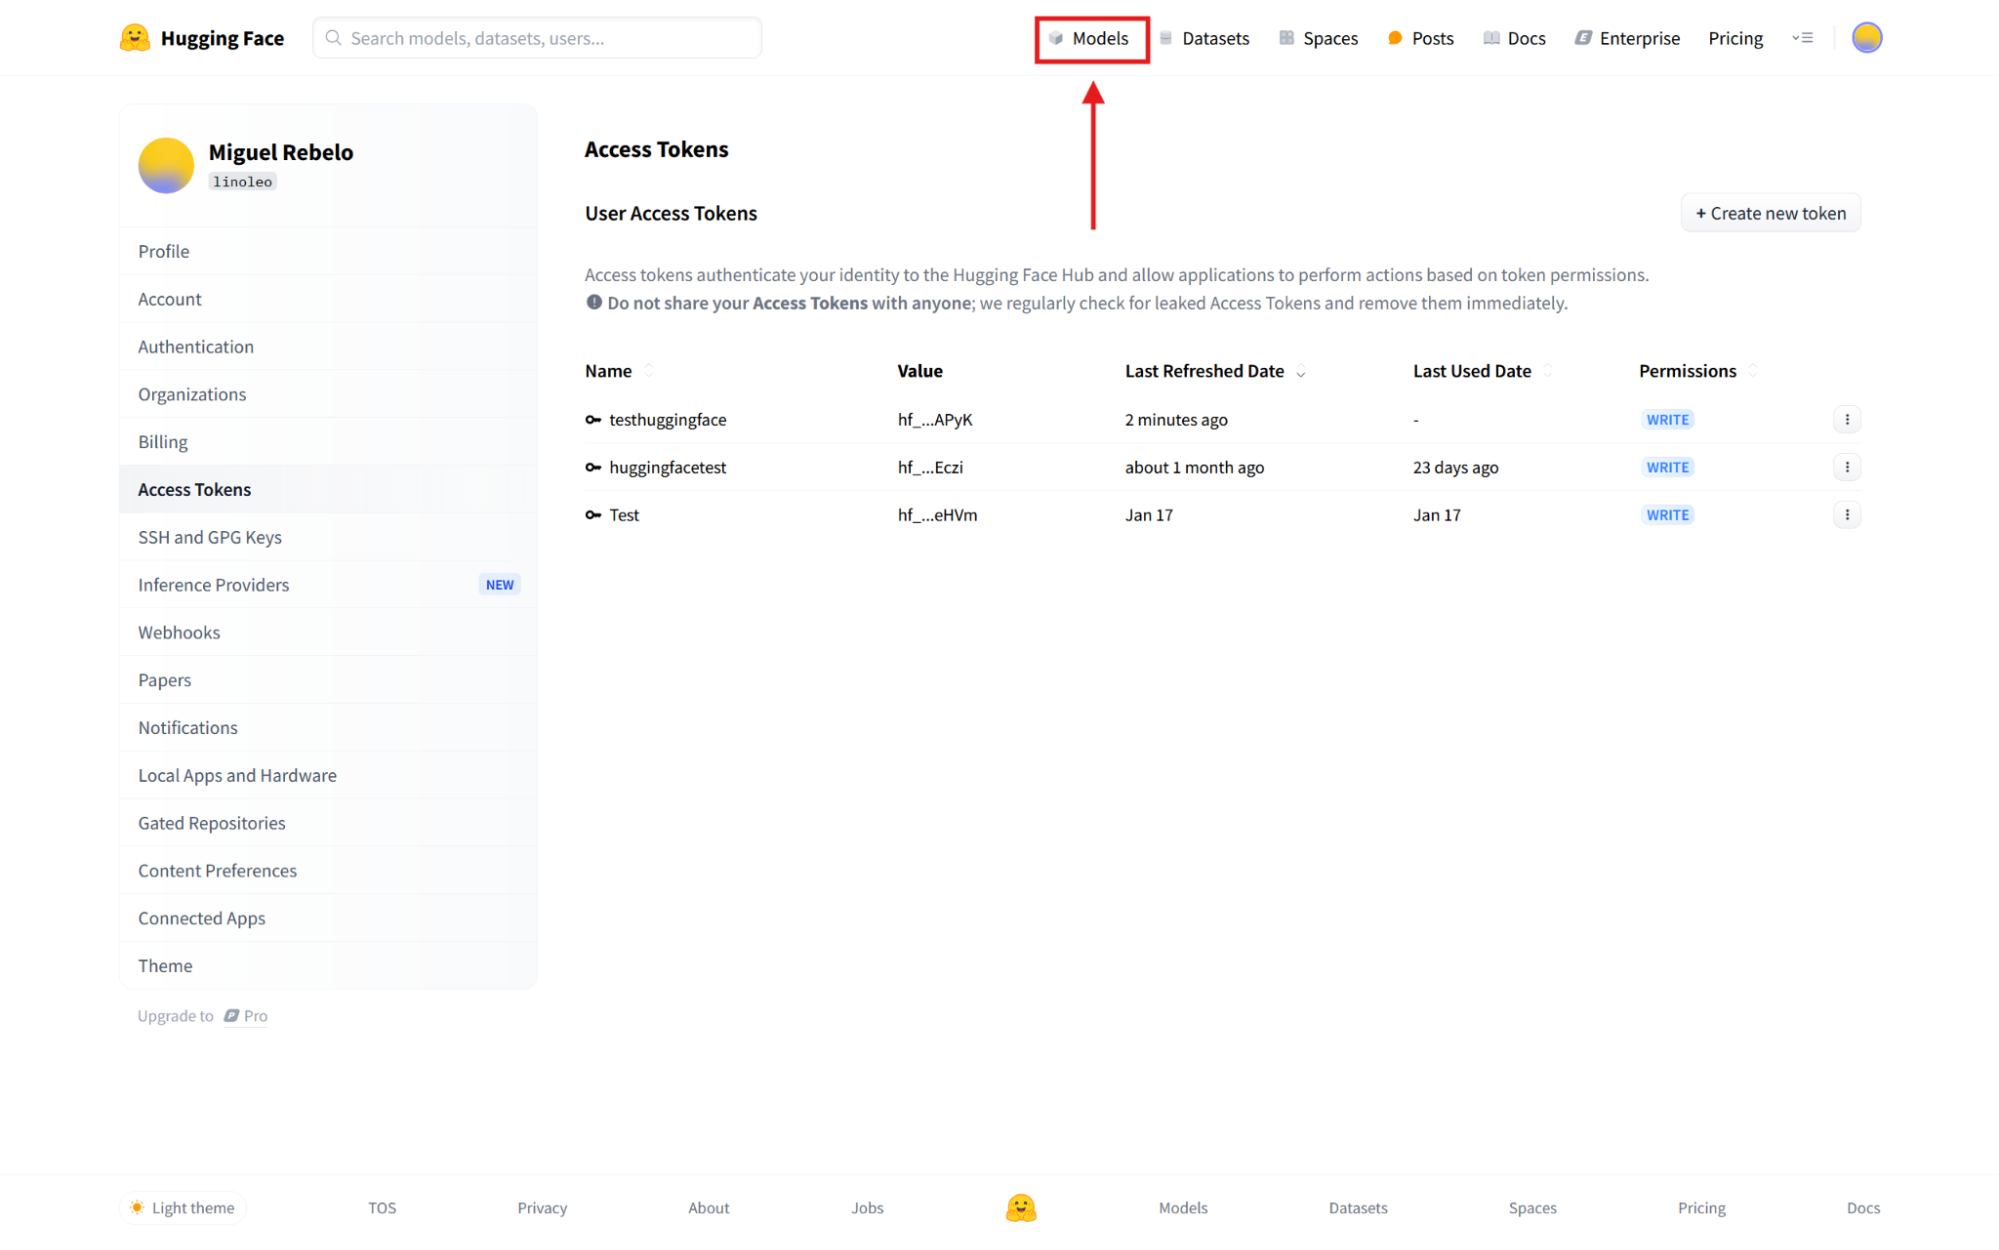Open three-dot menu for huggingfacetest token
Image resolution: width=1999 pixels, height=1250 pixels.
tap(1846, 467)
